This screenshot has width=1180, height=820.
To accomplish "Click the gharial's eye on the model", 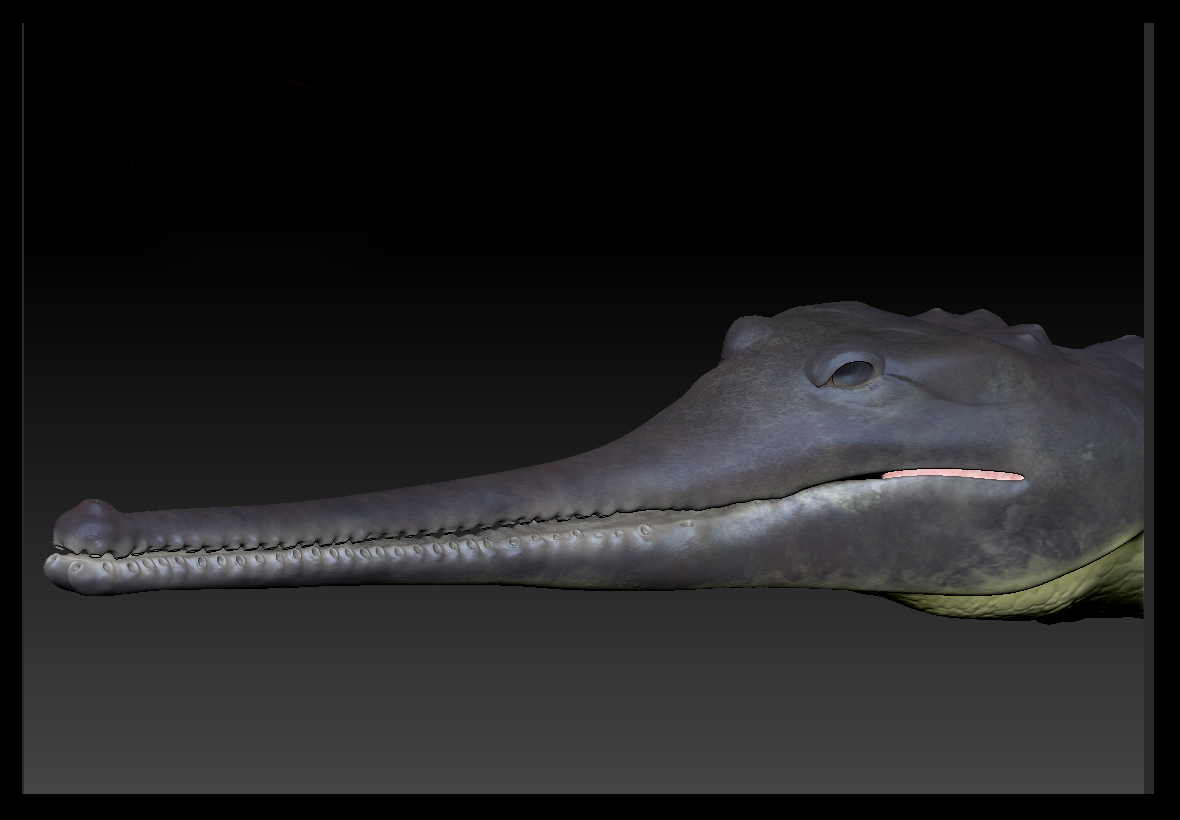I will pos(852,374).
